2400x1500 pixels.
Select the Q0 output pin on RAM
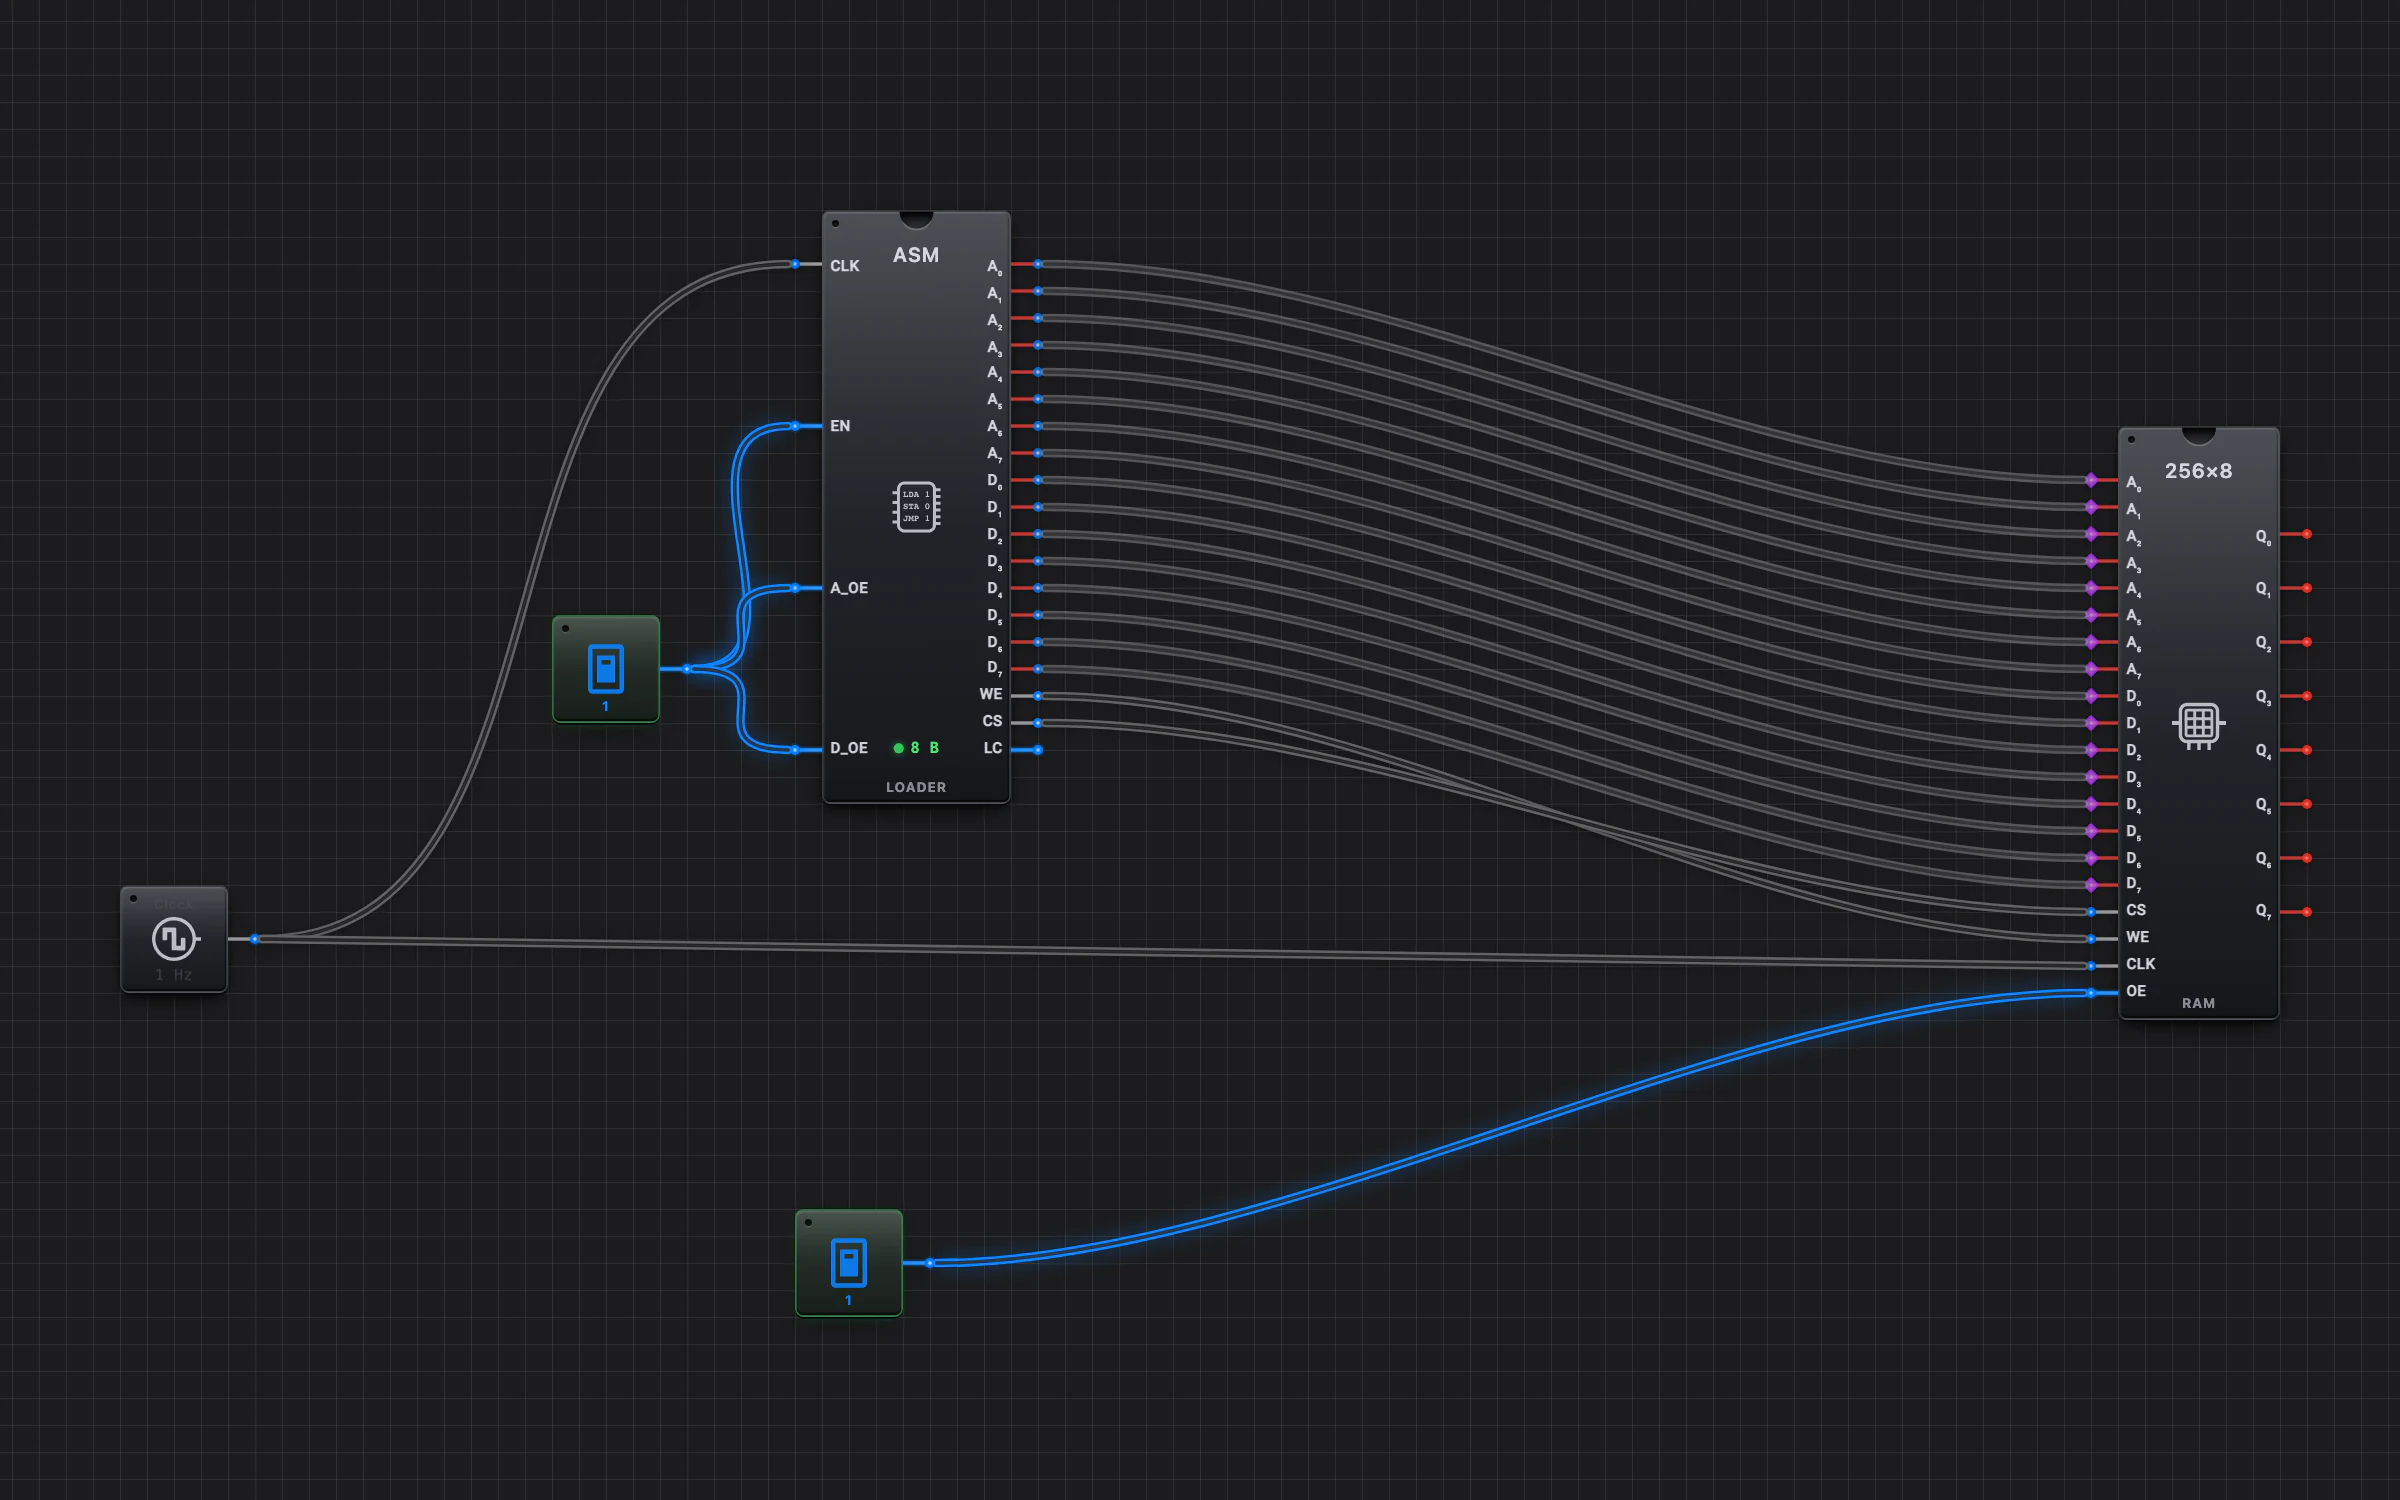[2307, 534]
